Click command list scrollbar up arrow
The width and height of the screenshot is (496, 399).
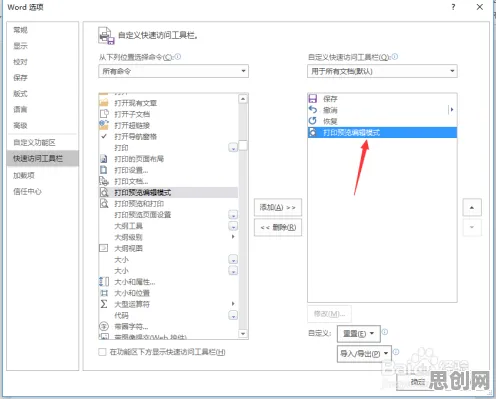coord(243,99)
